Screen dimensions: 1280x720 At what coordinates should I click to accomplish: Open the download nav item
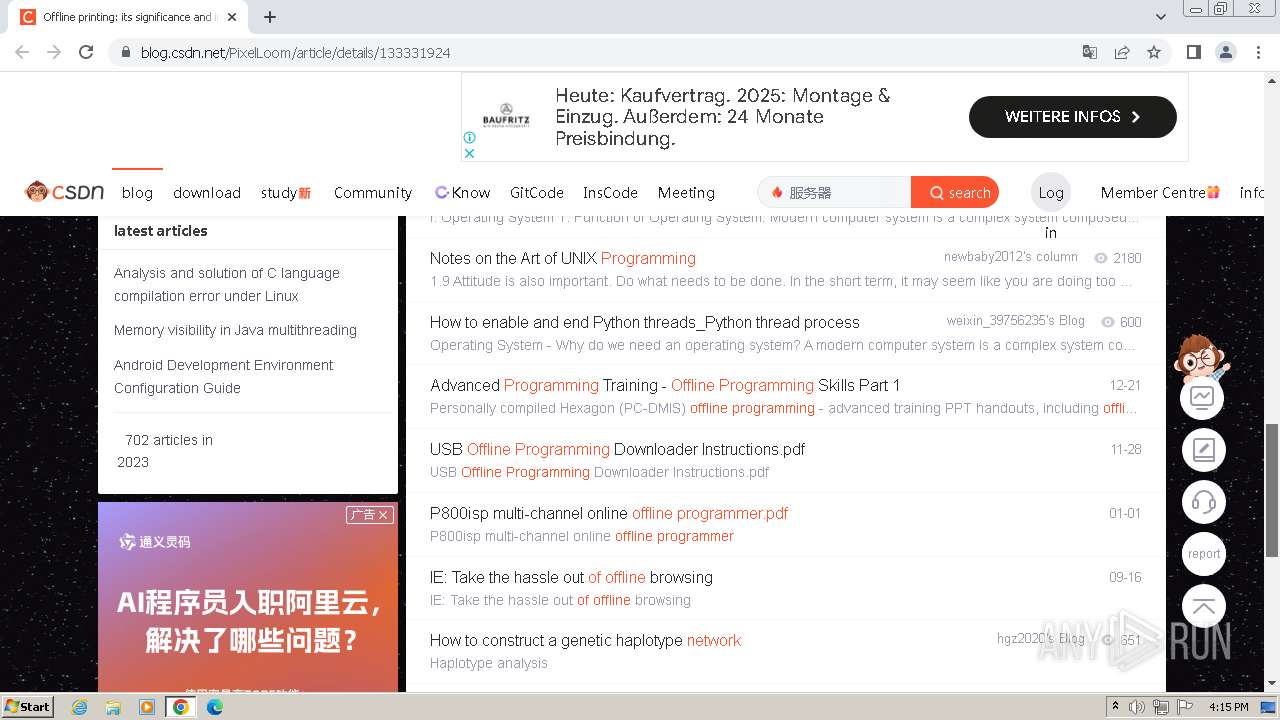pos(207,193)
